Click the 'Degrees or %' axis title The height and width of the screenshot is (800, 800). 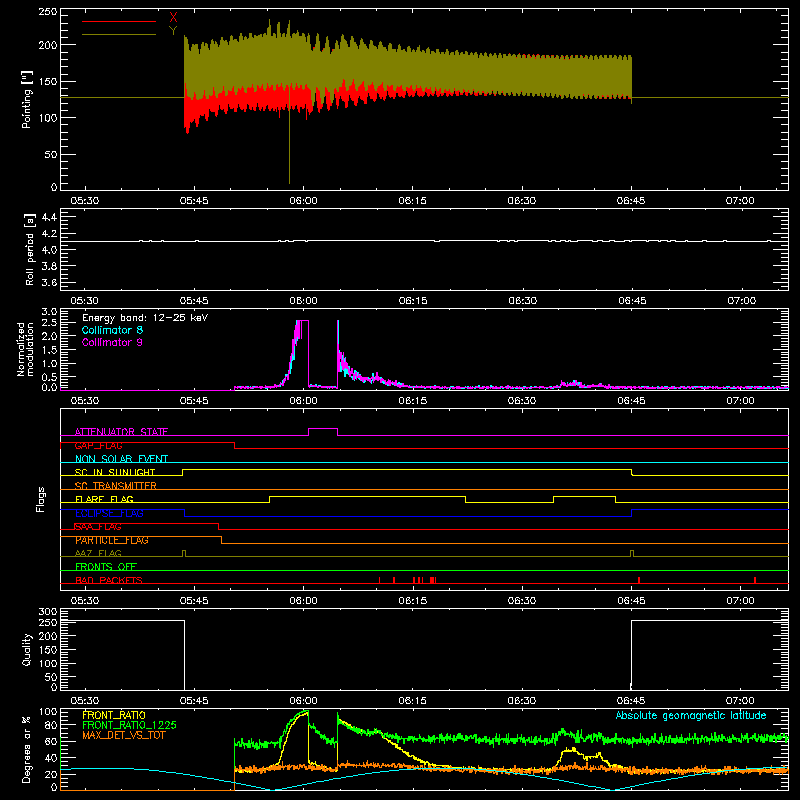[27, 749]
